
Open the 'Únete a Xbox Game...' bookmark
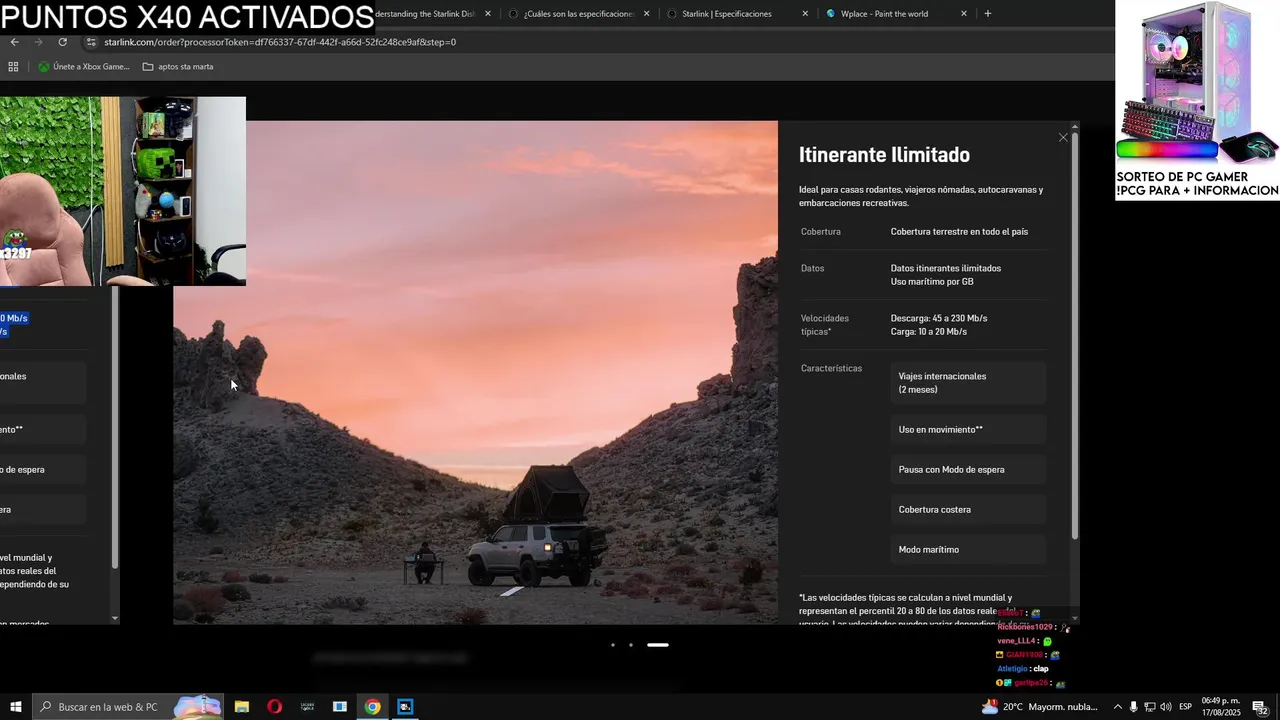(84, 67)
